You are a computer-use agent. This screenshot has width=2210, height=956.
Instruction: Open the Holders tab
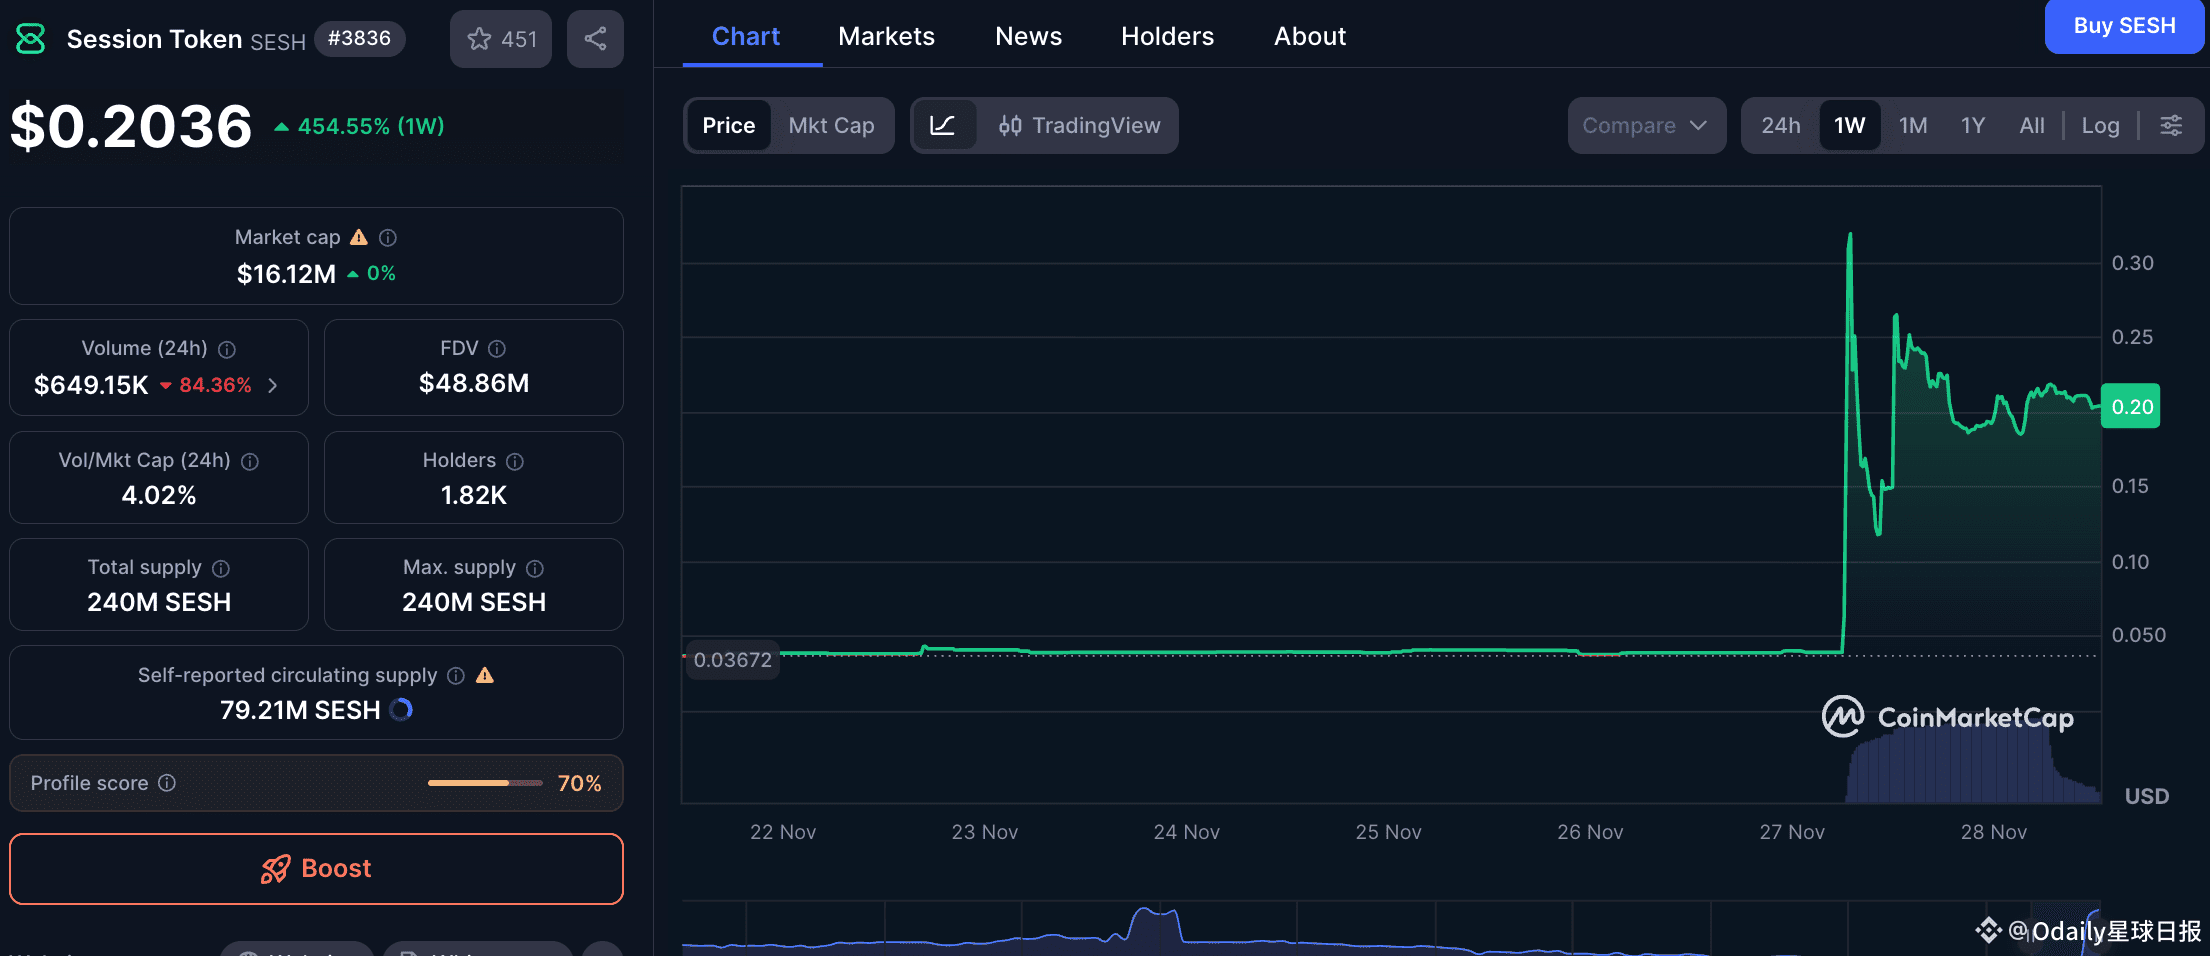pyautogui.click(x=1167, y=37)
